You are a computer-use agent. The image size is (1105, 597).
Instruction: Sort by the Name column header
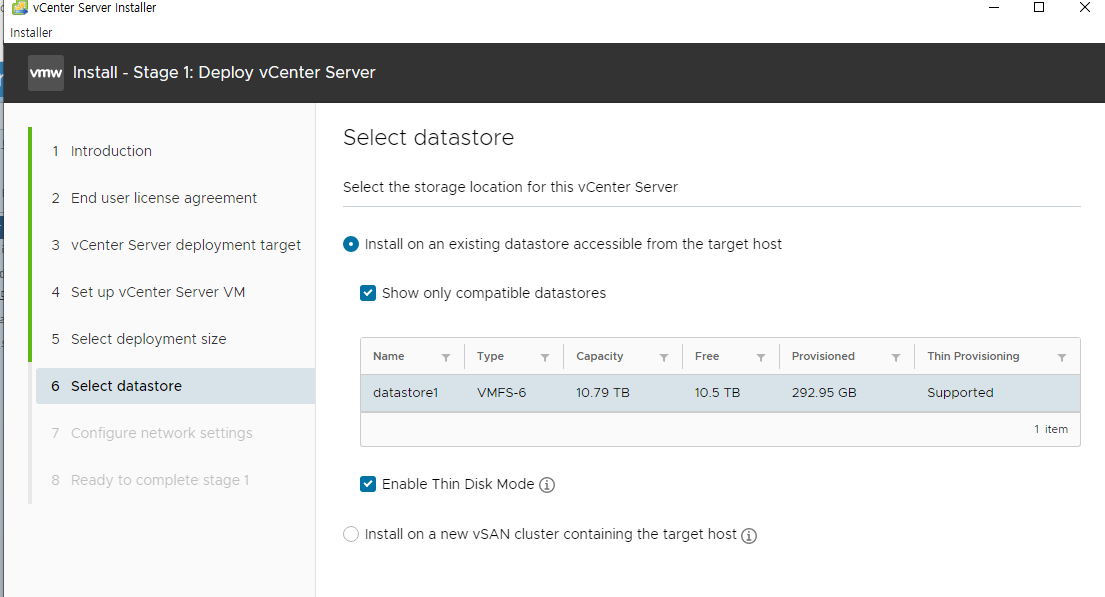[389, 356]
